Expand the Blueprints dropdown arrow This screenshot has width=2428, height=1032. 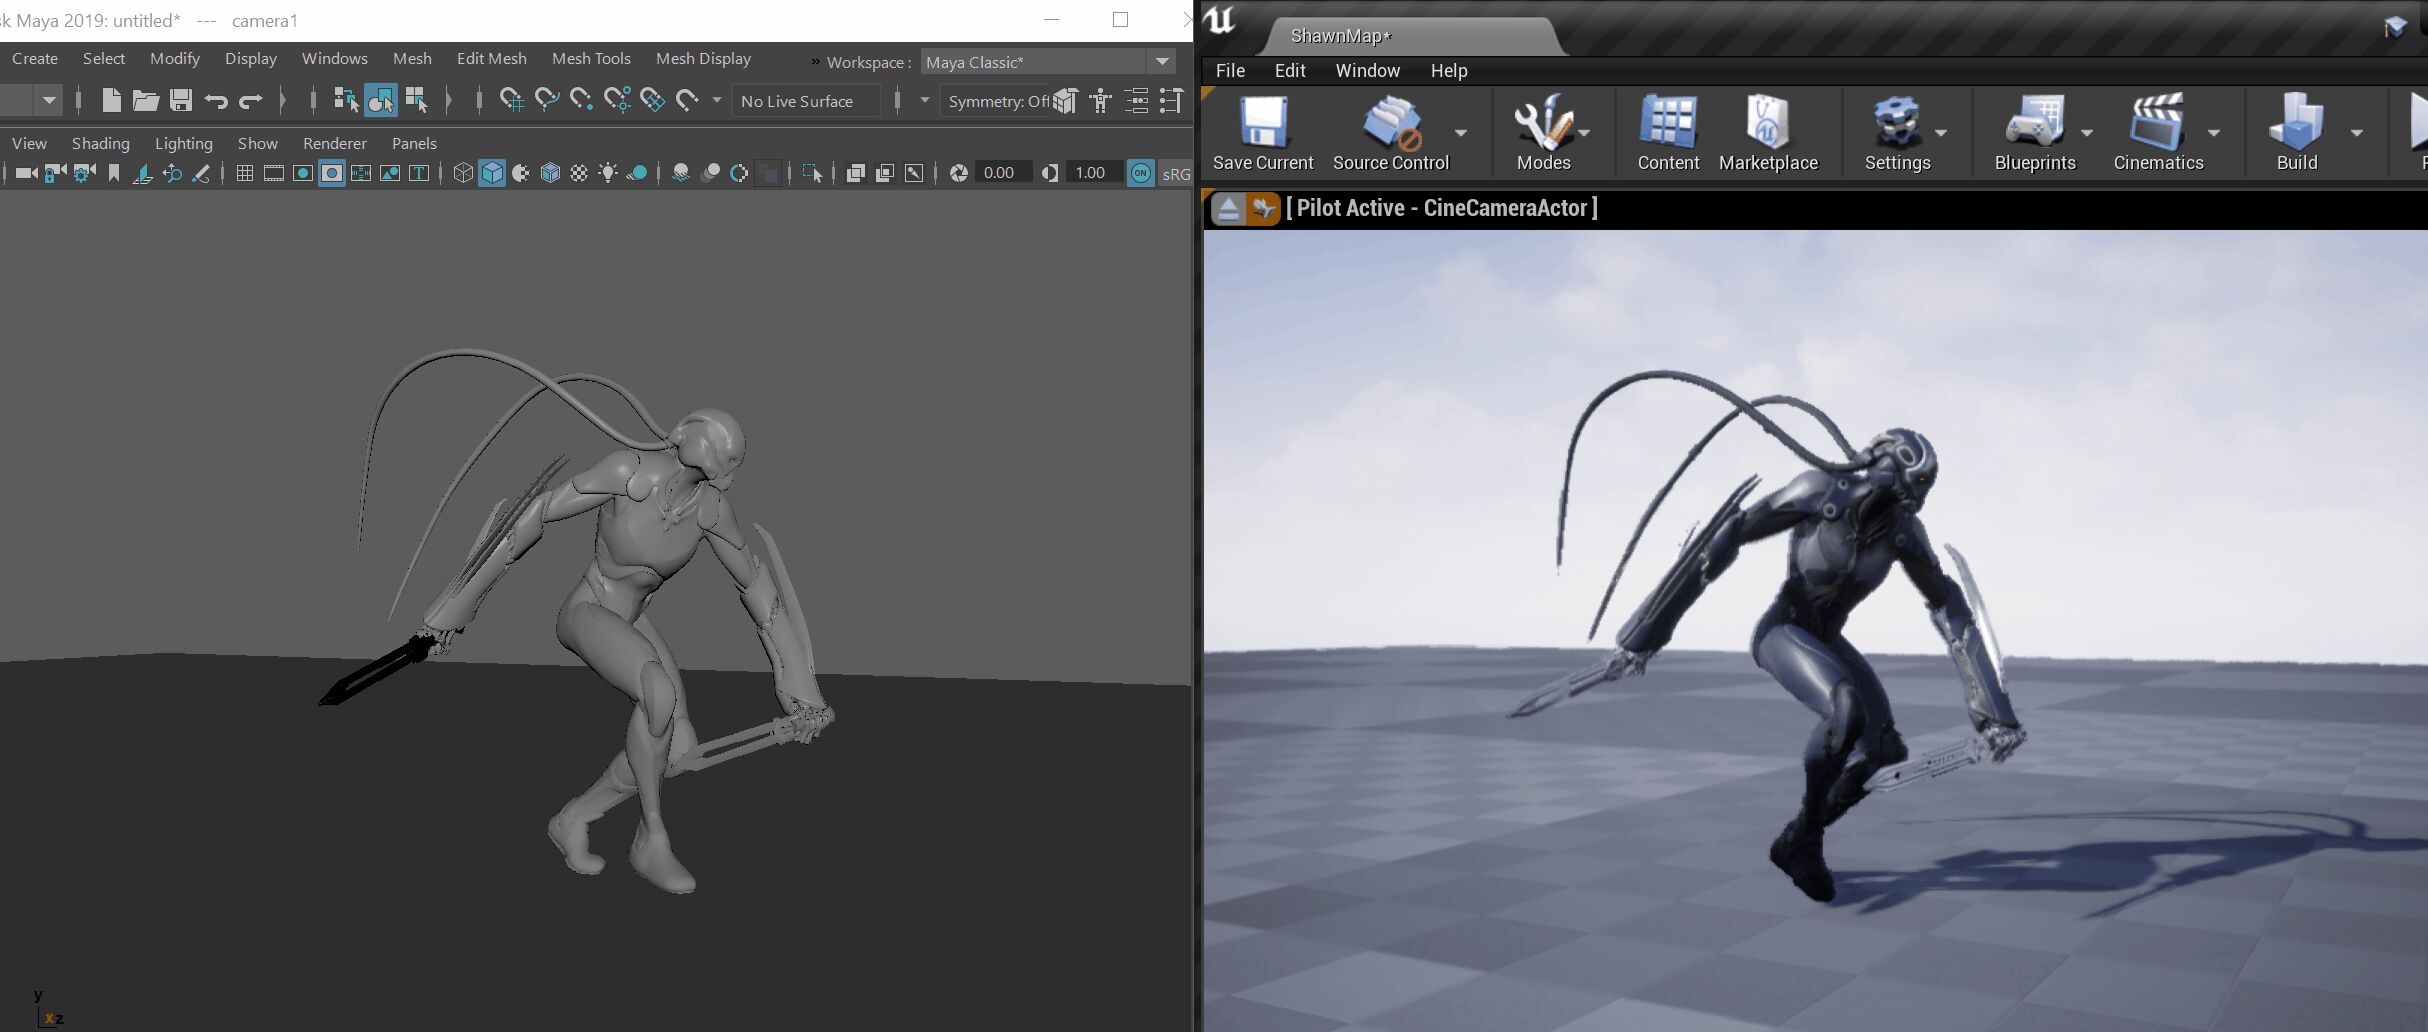[x=2086, y=133]
